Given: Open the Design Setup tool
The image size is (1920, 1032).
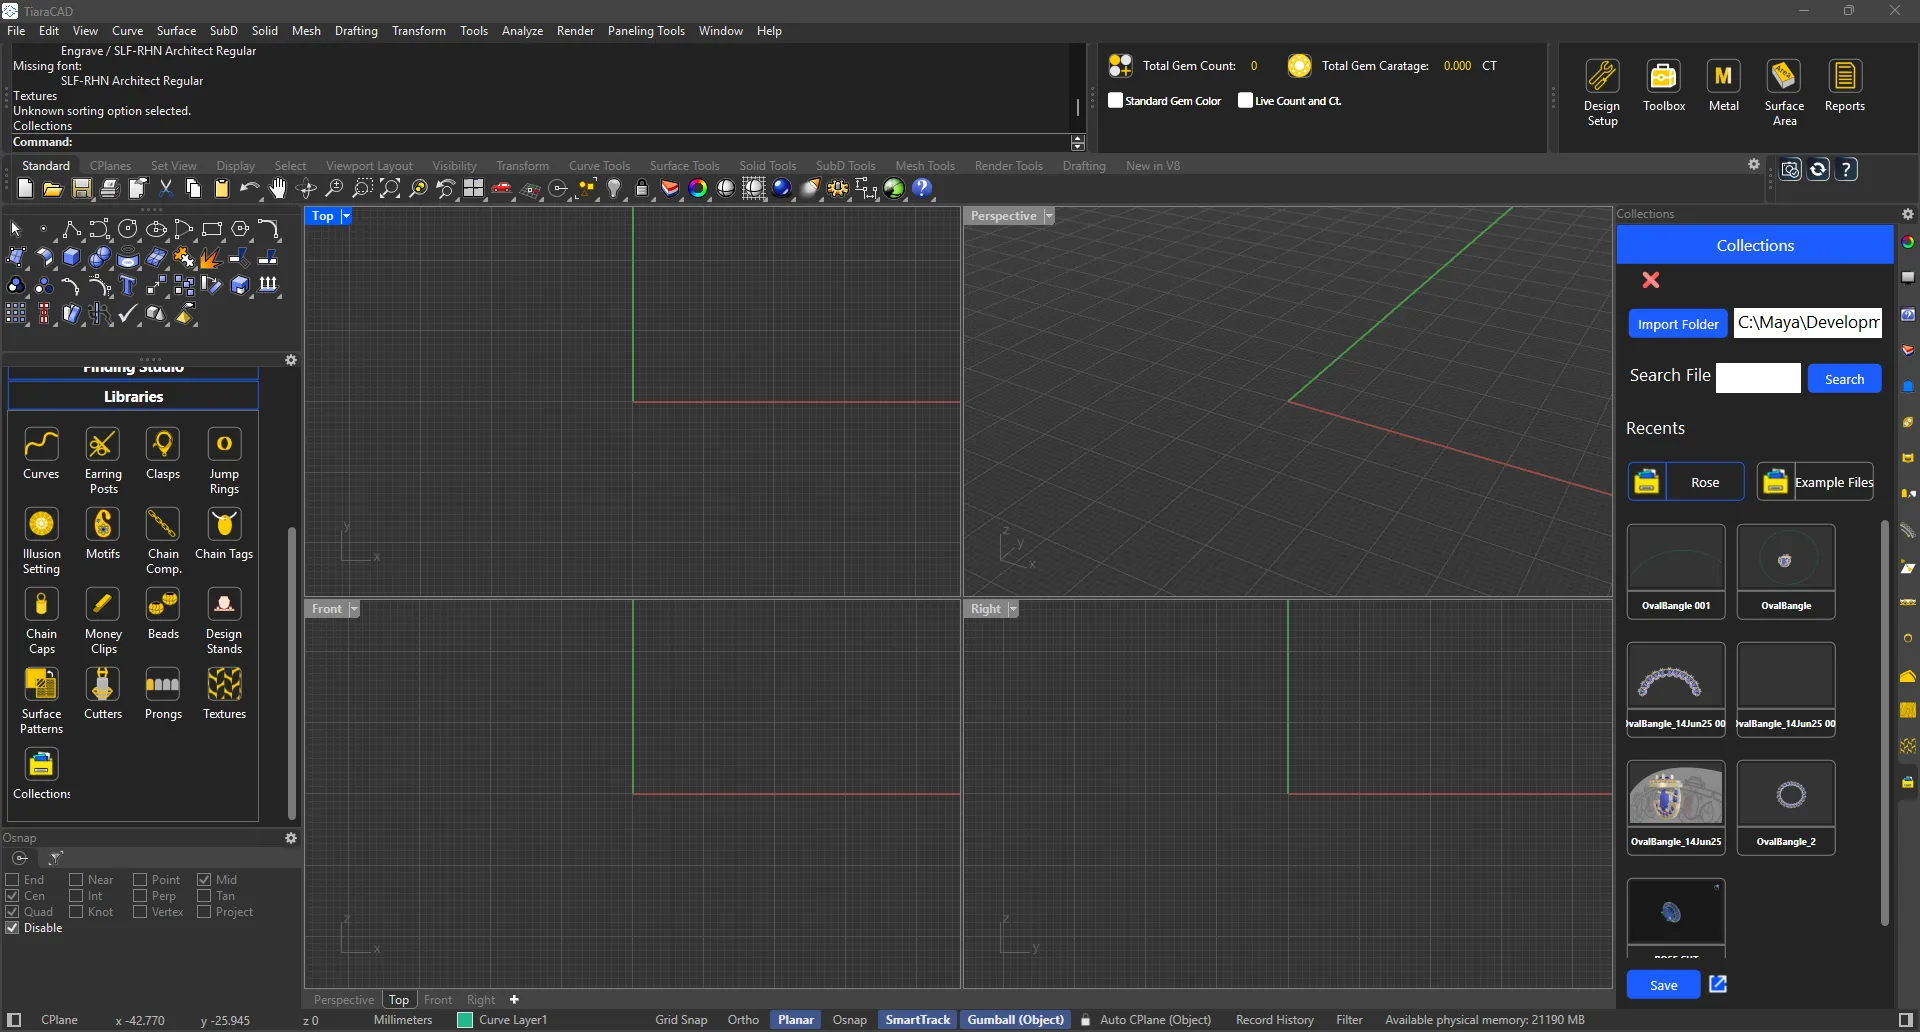Looking at the screenshot, I should pyautogui.click(x=1602, y=77).
